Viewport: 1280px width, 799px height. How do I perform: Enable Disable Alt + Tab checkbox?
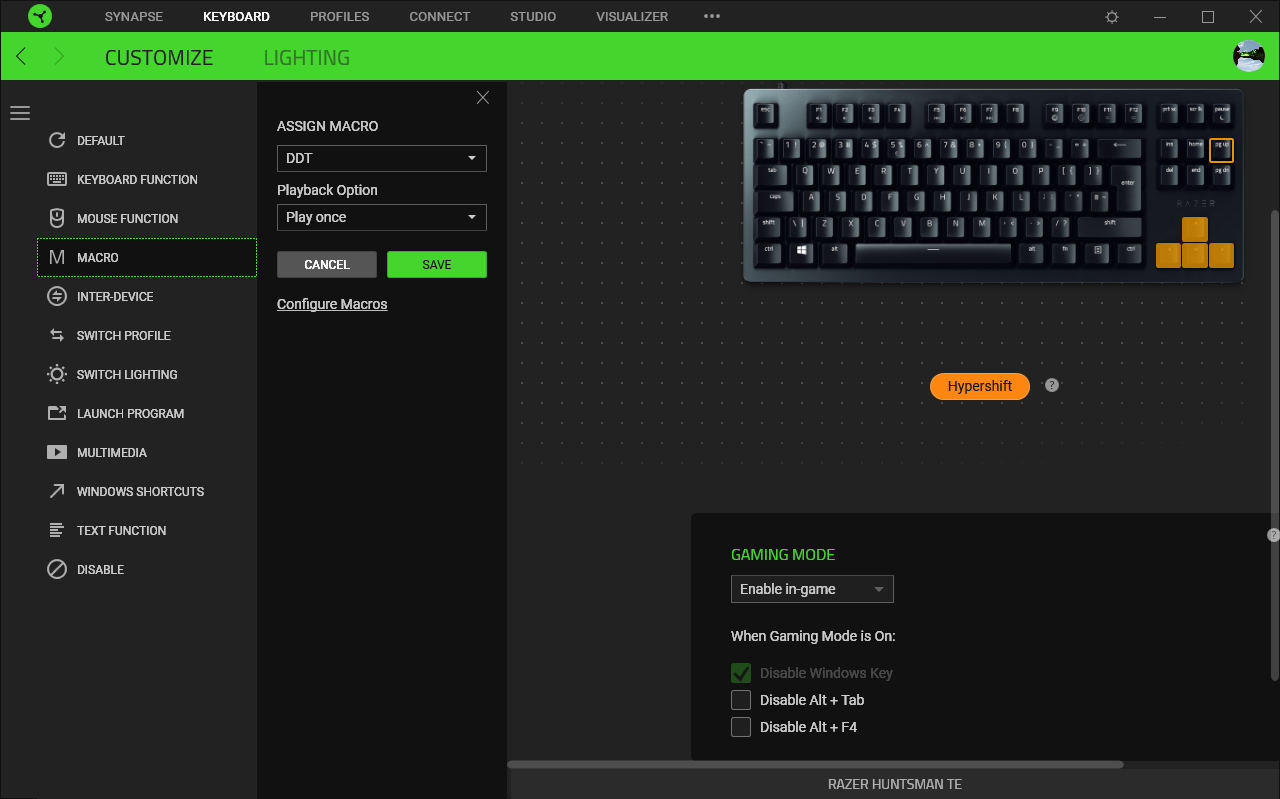(741, 700)
